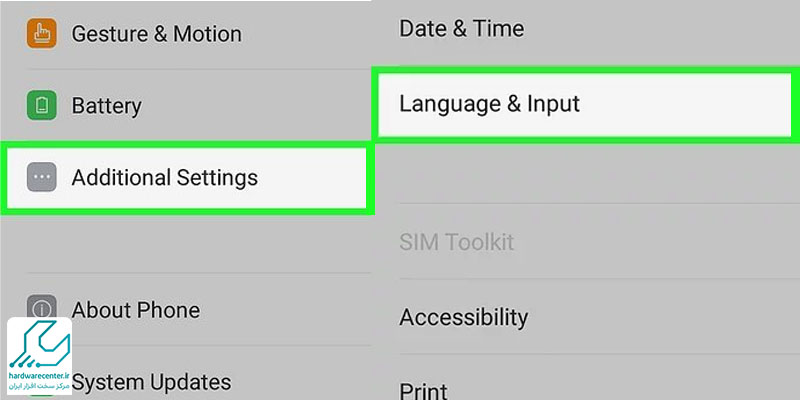Screen dimensions: 800x400
Task: Tap the orange Gesture & Motion icon
Action: pyautogui.click(x=42, y=34)
